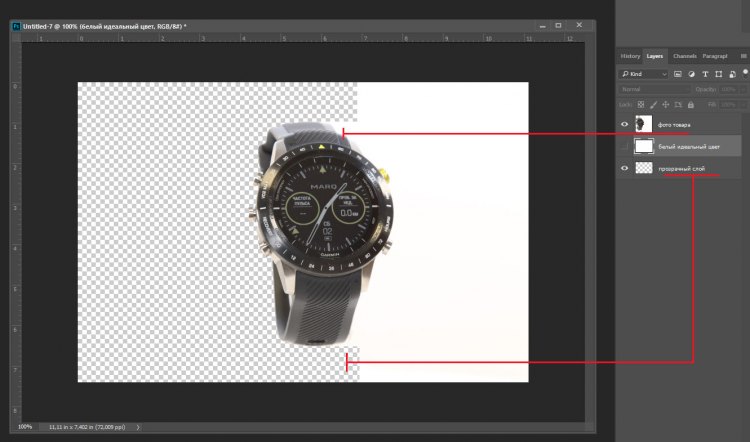
Task: Open the Paragraph panel tab
Action: (x=715, y=56)
